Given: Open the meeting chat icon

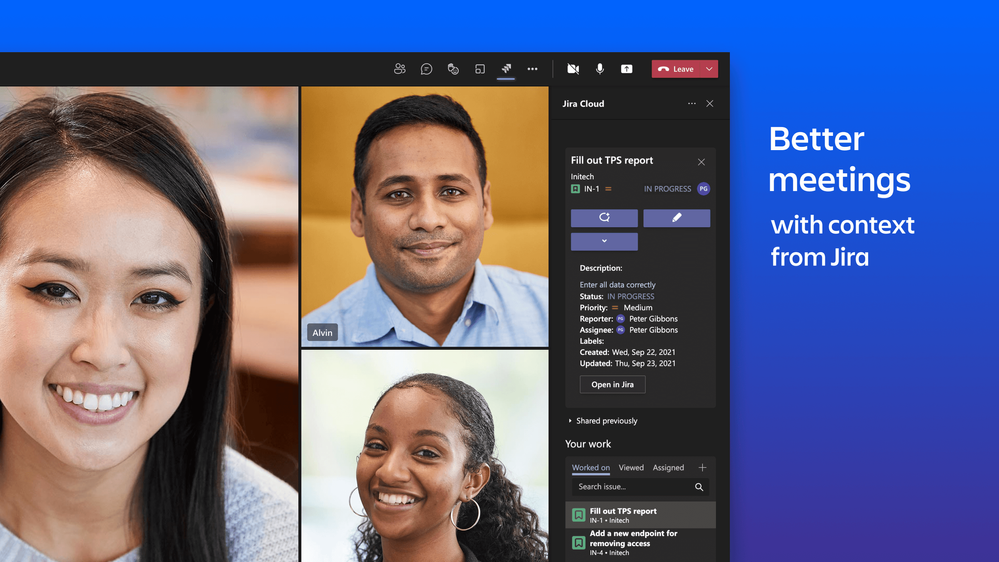Looking at the screenshot, I should [426, 69].
